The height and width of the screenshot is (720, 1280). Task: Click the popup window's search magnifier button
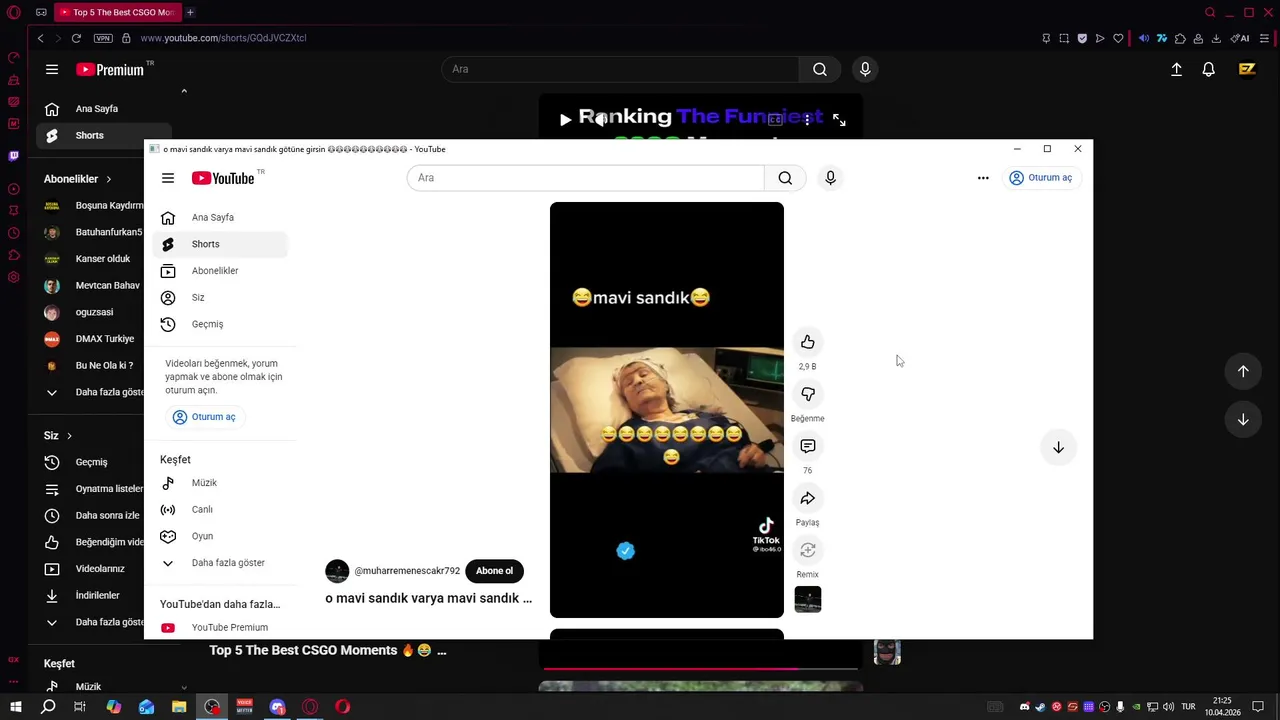(x=785, y=178)
